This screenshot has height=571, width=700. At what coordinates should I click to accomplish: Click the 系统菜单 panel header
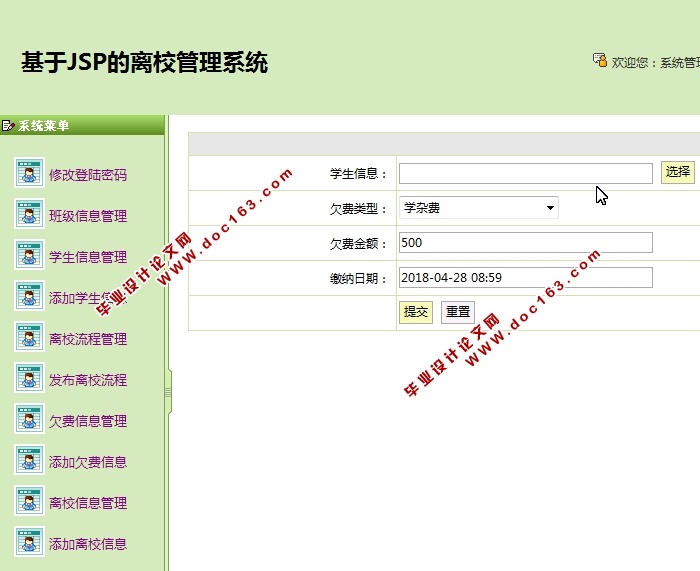(x=82, y=125)
